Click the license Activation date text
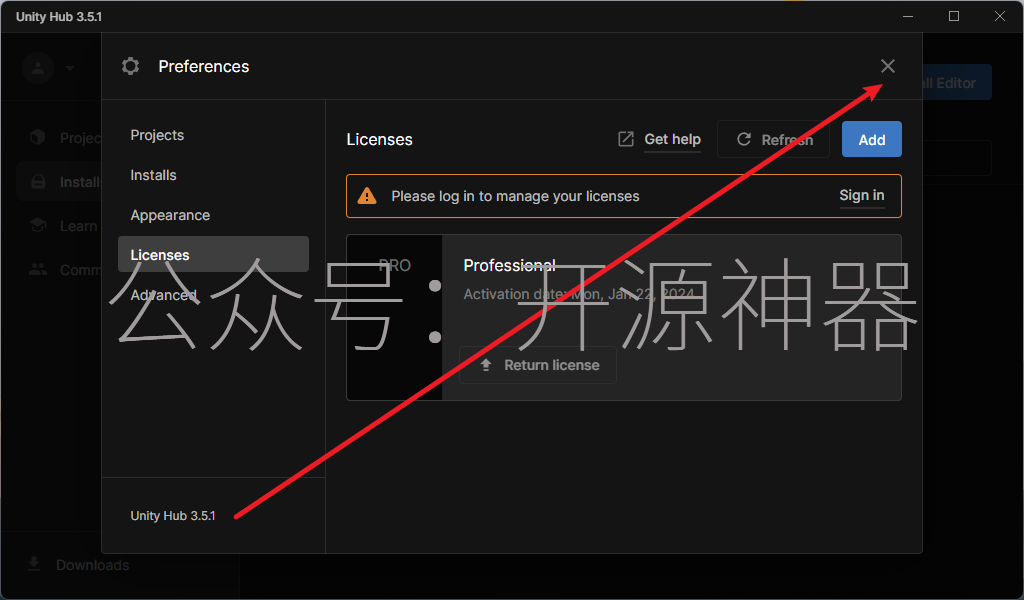 579,294
